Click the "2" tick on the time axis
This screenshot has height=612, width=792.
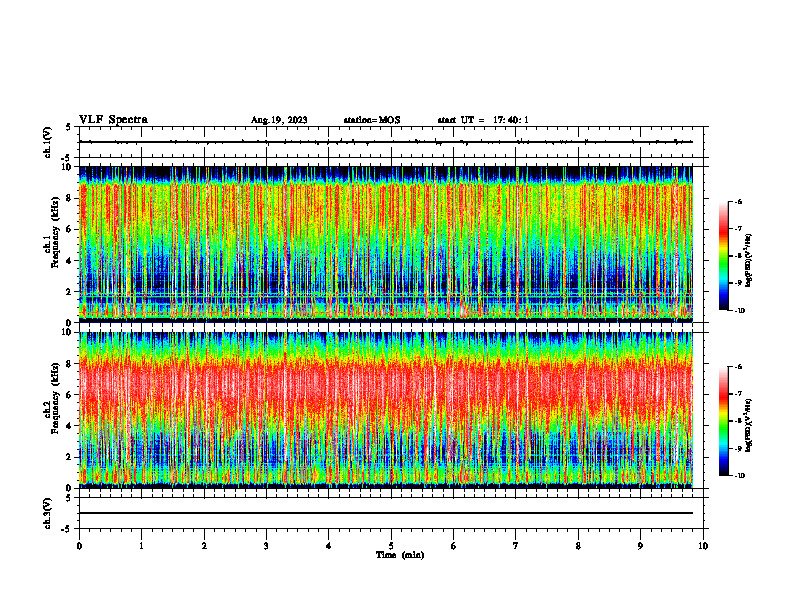tap(204, 546)
